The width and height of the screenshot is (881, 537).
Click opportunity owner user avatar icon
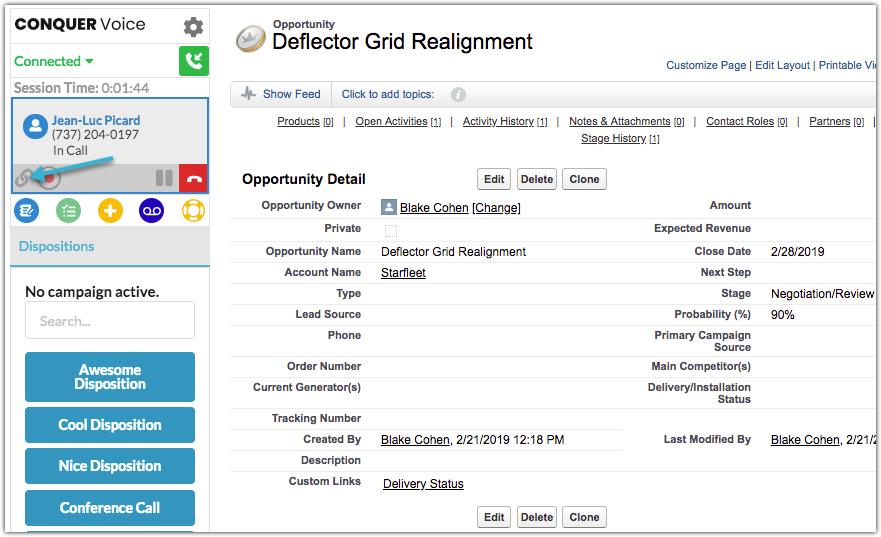pos(389,207)
